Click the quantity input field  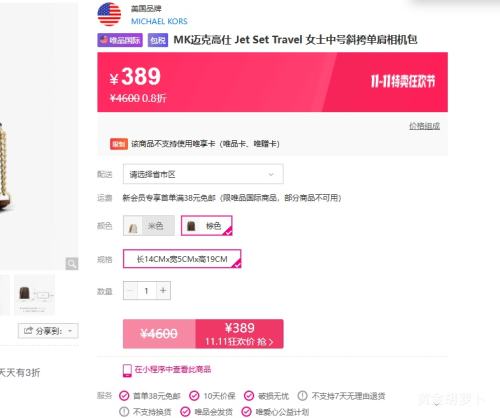(146, 291)
